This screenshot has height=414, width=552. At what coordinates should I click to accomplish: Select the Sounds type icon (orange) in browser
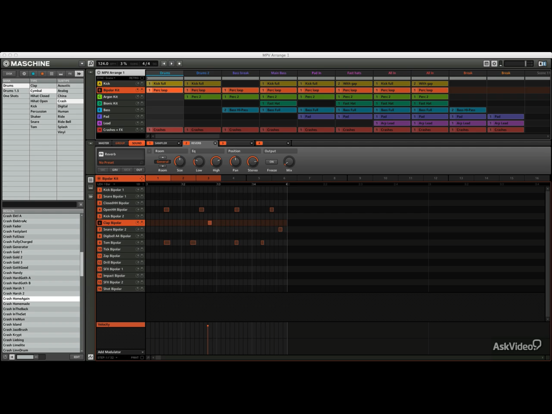42,74
